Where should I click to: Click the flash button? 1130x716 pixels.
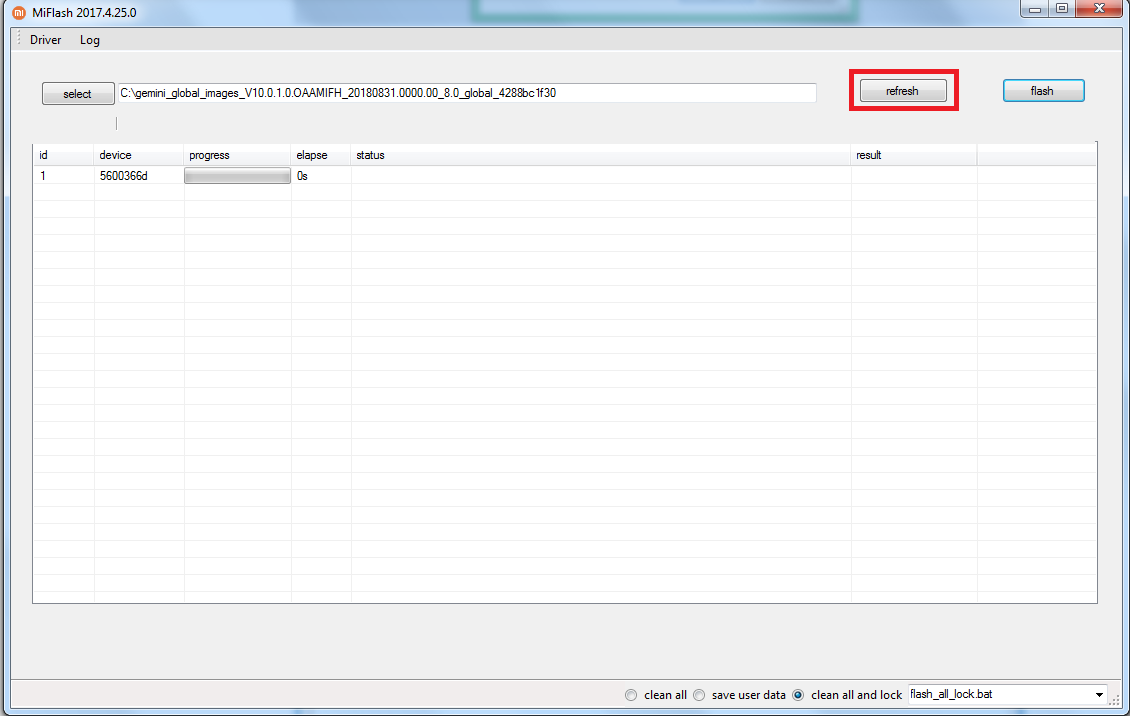tap(1043, 91)
